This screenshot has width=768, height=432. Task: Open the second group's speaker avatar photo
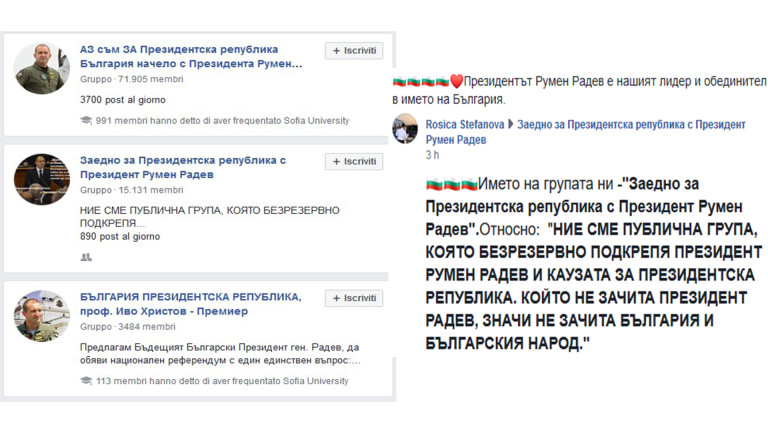coord(42,179)
